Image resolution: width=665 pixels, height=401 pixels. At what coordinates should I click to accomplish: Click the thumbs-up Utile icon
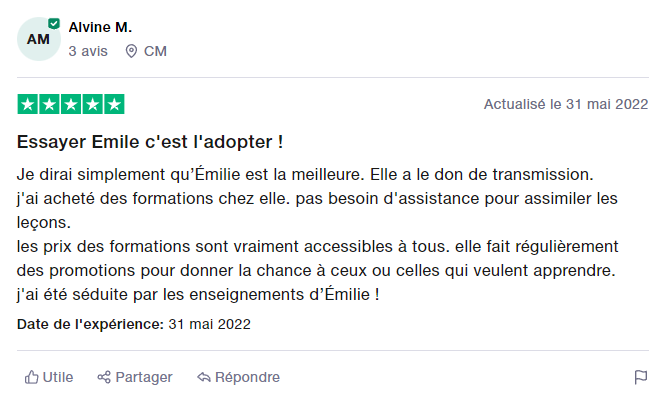31,377
